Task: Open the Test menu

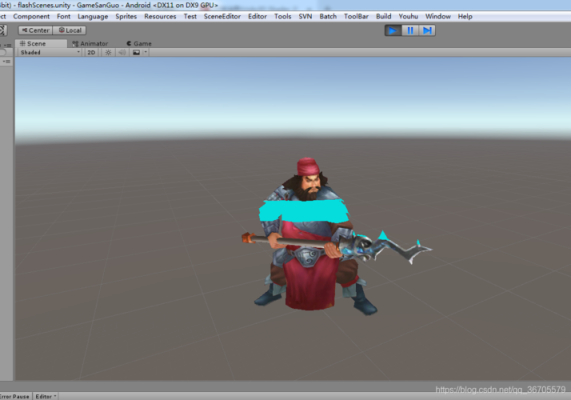Action: [x=190, y=16]
